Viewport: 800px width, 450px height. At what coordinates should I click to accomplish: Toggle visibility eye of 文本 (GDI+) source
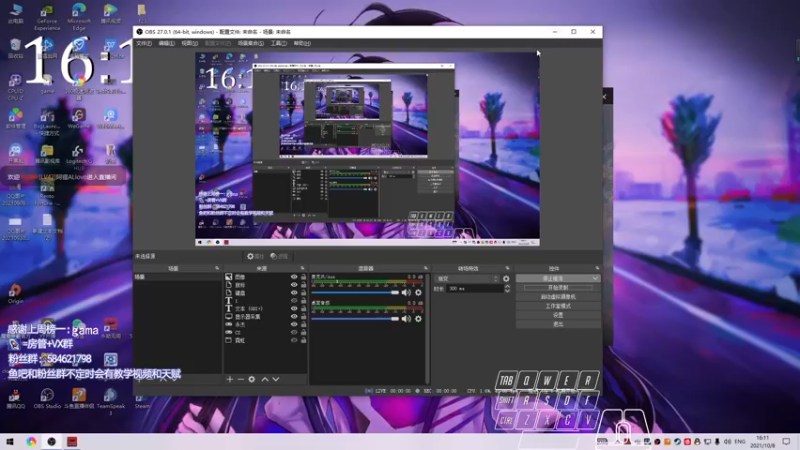[x=294, y=309]
